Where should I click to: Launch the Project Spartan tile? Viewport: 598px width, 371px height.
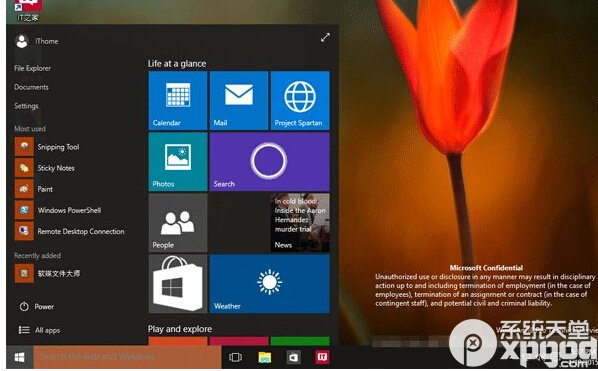(300, 100)
